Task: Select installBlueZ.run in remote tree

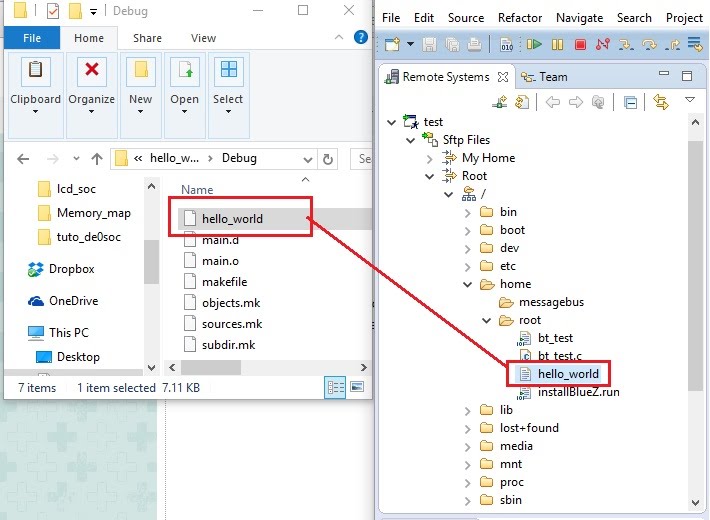Action: 569,392
